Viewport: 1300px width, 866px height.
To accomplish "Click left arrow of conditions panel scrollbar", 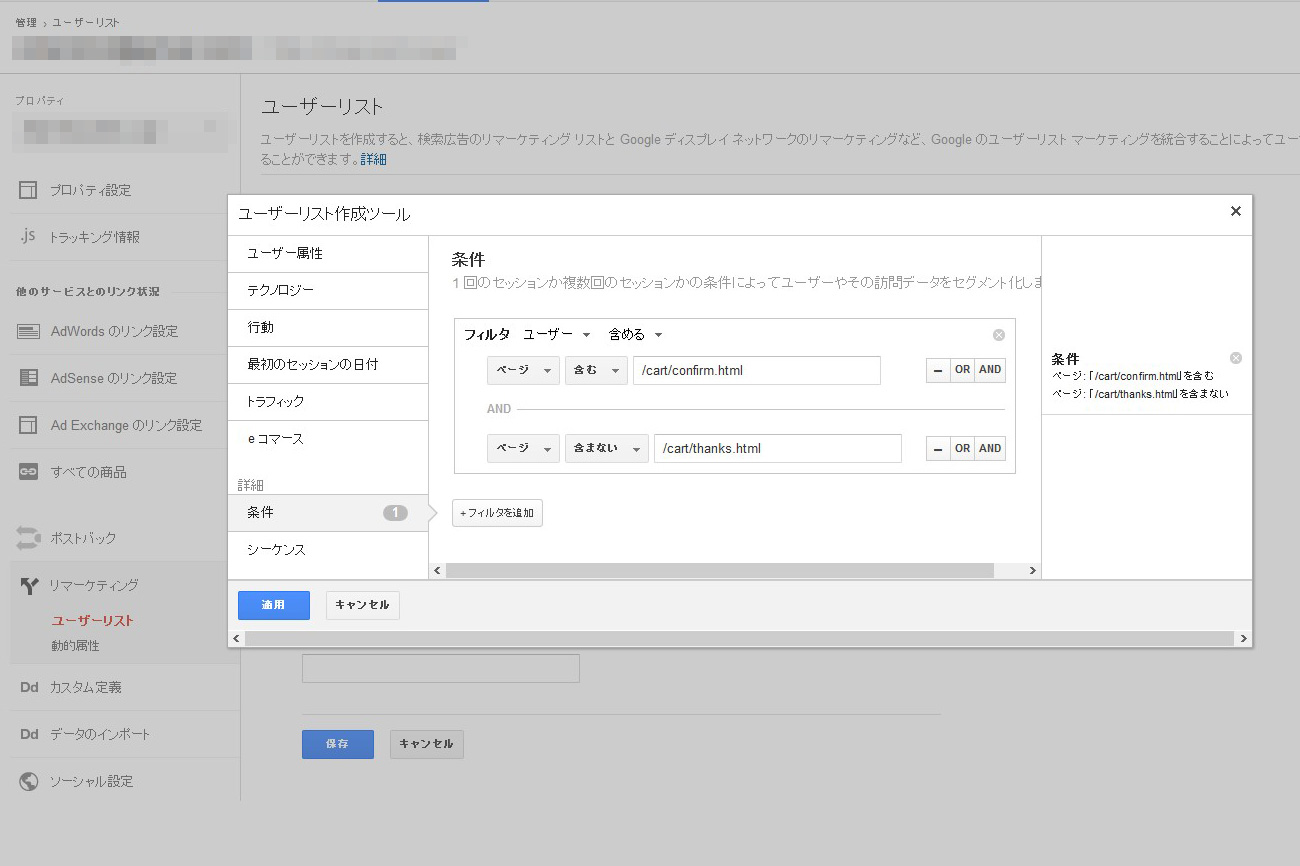I will pos(436,570).
